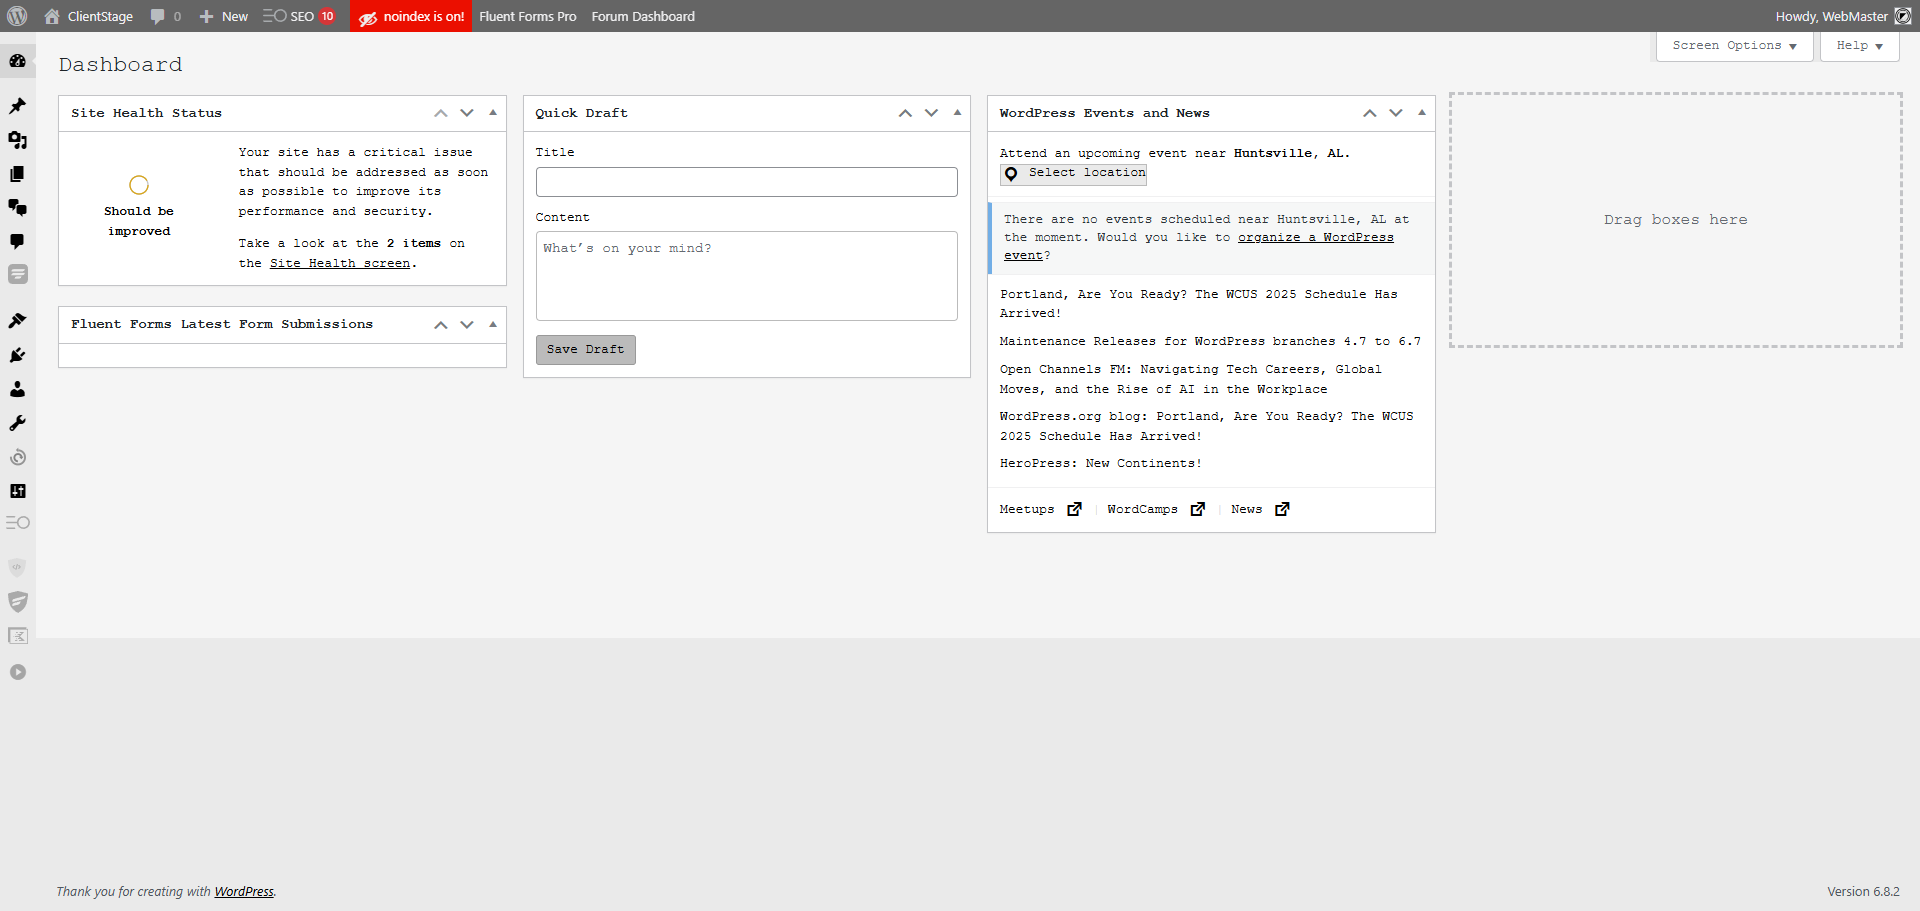Focus the Quick Draft Title field
The image size is (1920, 911).
pyautogui.click(x=746, y=182)
